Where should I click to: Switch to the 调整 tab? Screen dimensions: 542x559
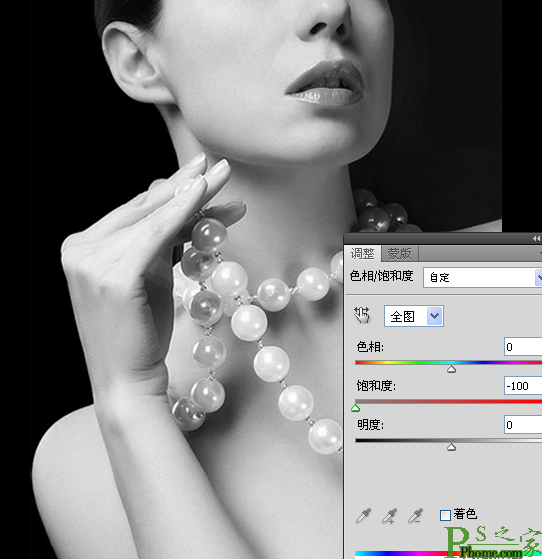tap(362, 253)
